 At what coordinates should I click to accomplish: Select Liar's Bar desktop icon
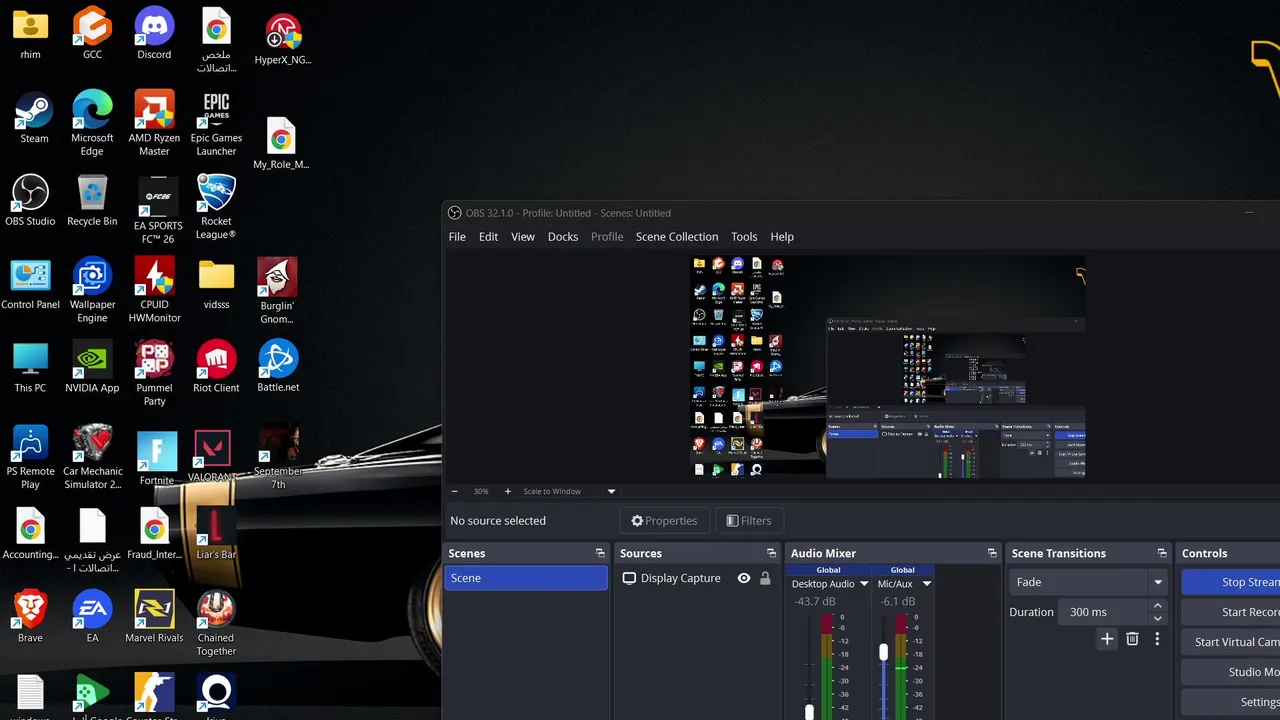(x=216, y=534)
